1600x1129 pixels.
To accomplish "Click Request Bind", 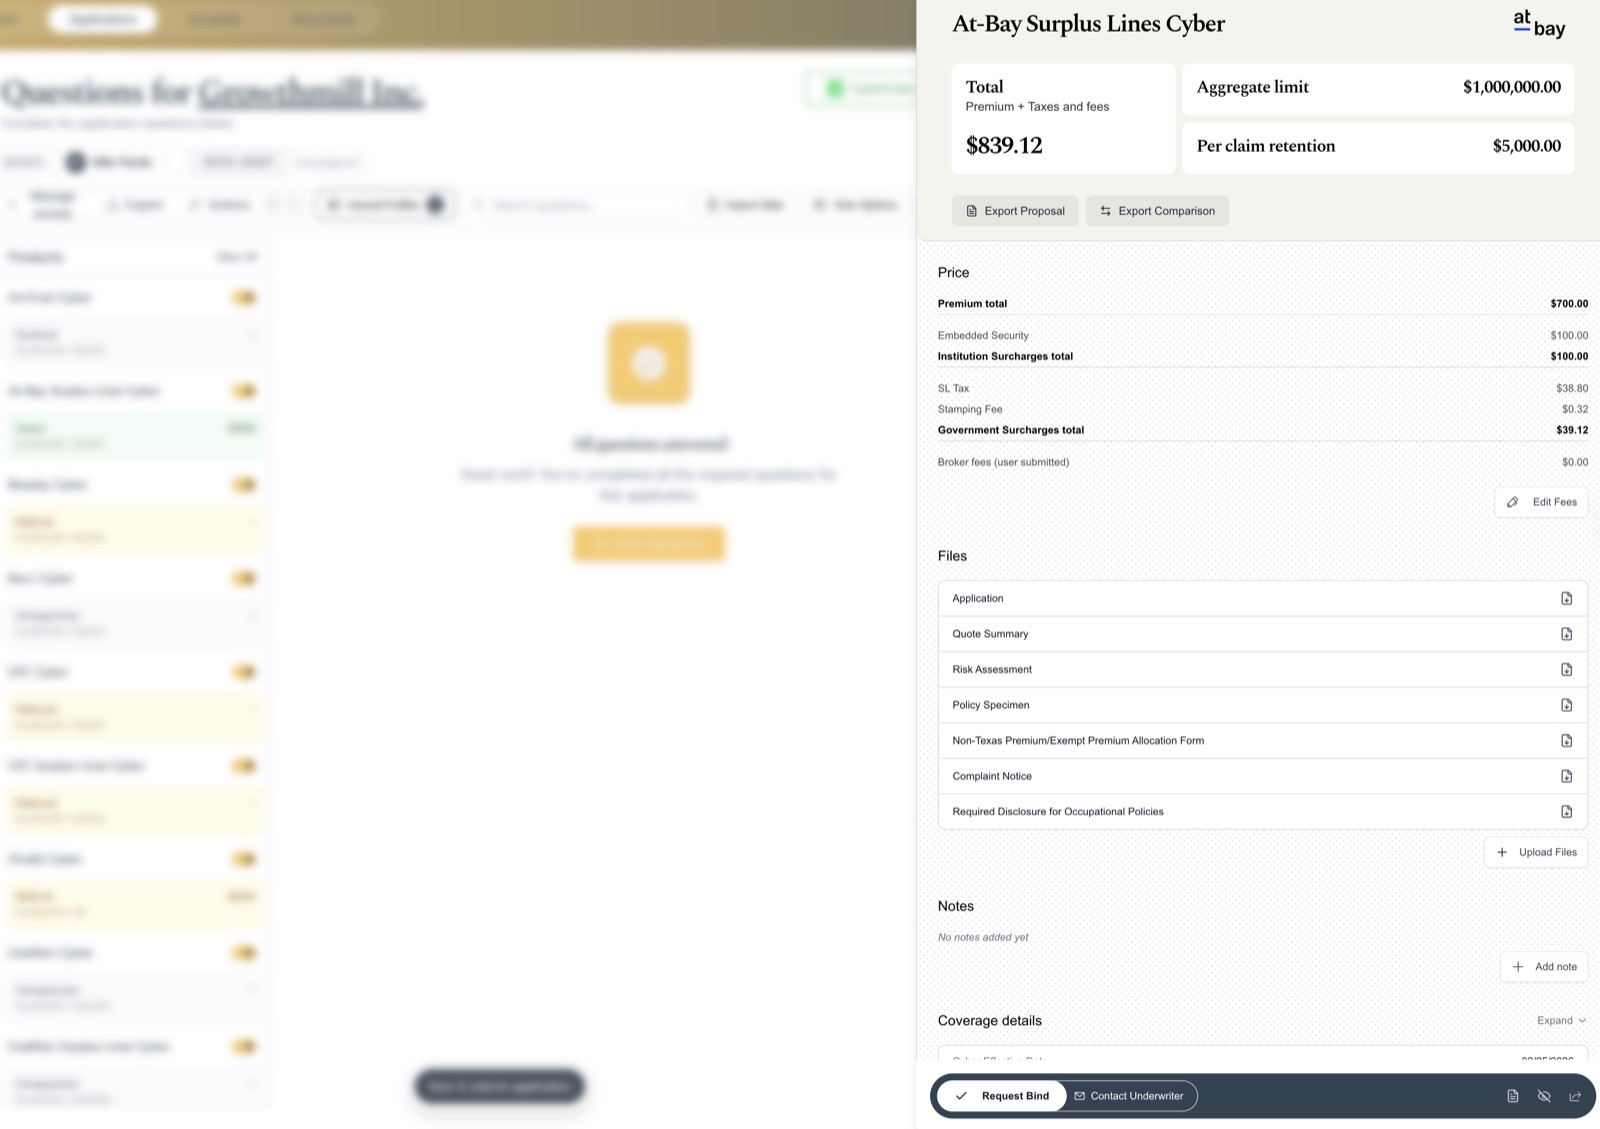I will [x=1002, y=1096].
